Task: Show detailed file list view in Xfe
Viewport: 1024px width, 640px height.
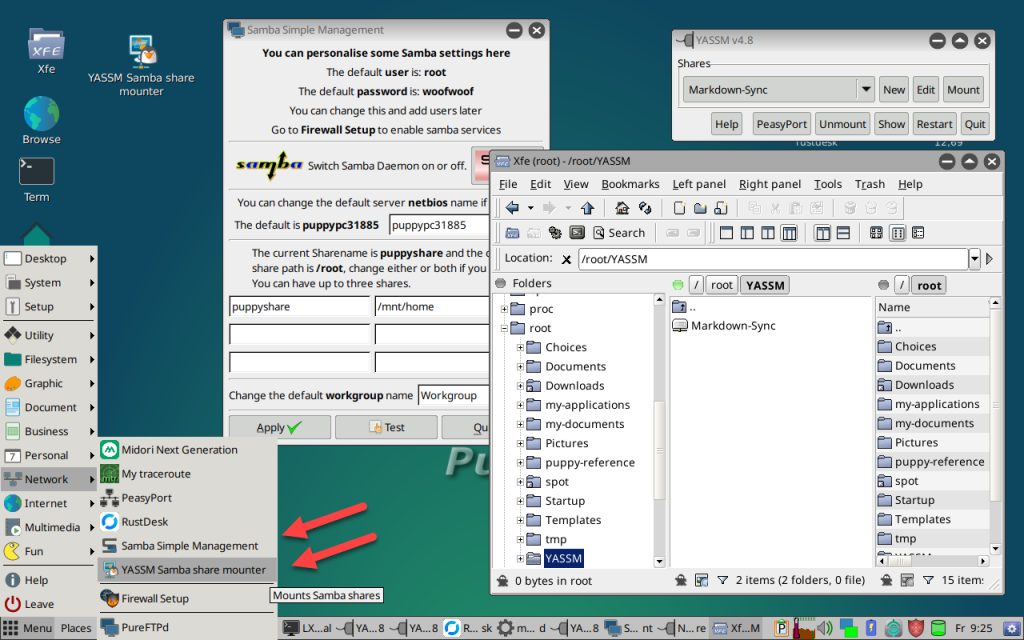Action: click(918, 232)
